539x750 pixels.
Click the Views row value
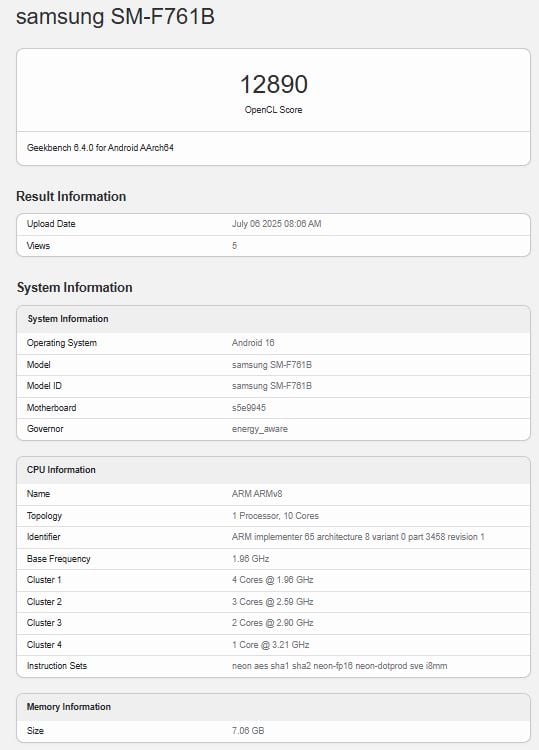pyautogui.click(x=234, y=245)
